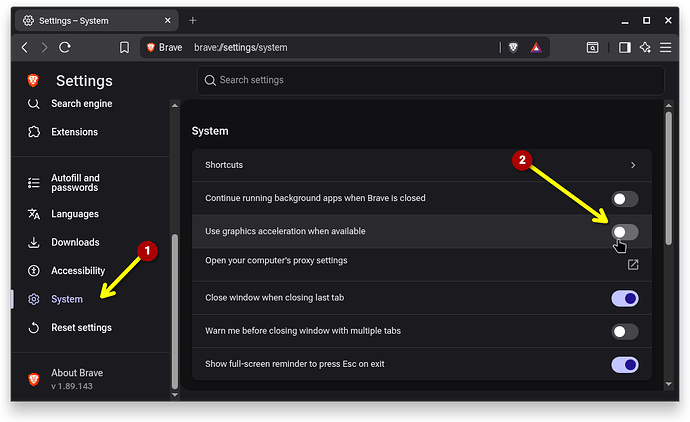The height and width of the screenshot is (422, 690).
Task: Click the Autofill and passwords list icon
Action: click(x=34, y=183)
